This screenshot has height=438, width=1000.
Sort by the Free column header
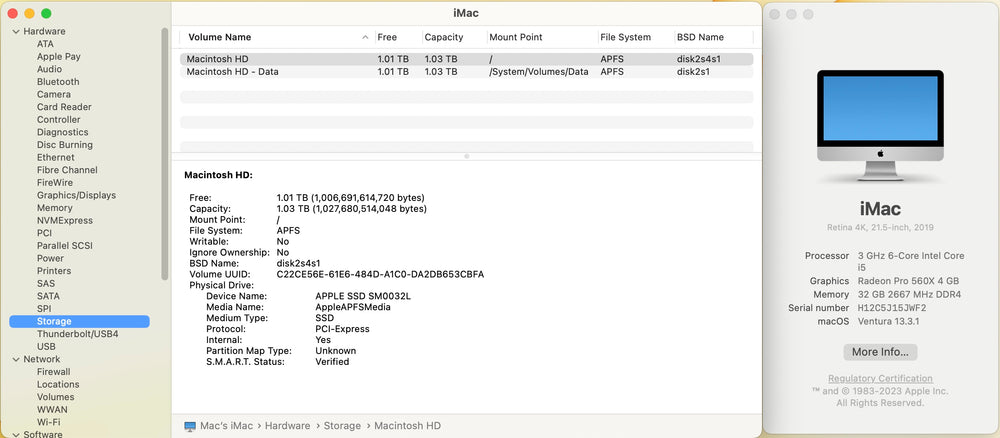(x=387, y=37)
